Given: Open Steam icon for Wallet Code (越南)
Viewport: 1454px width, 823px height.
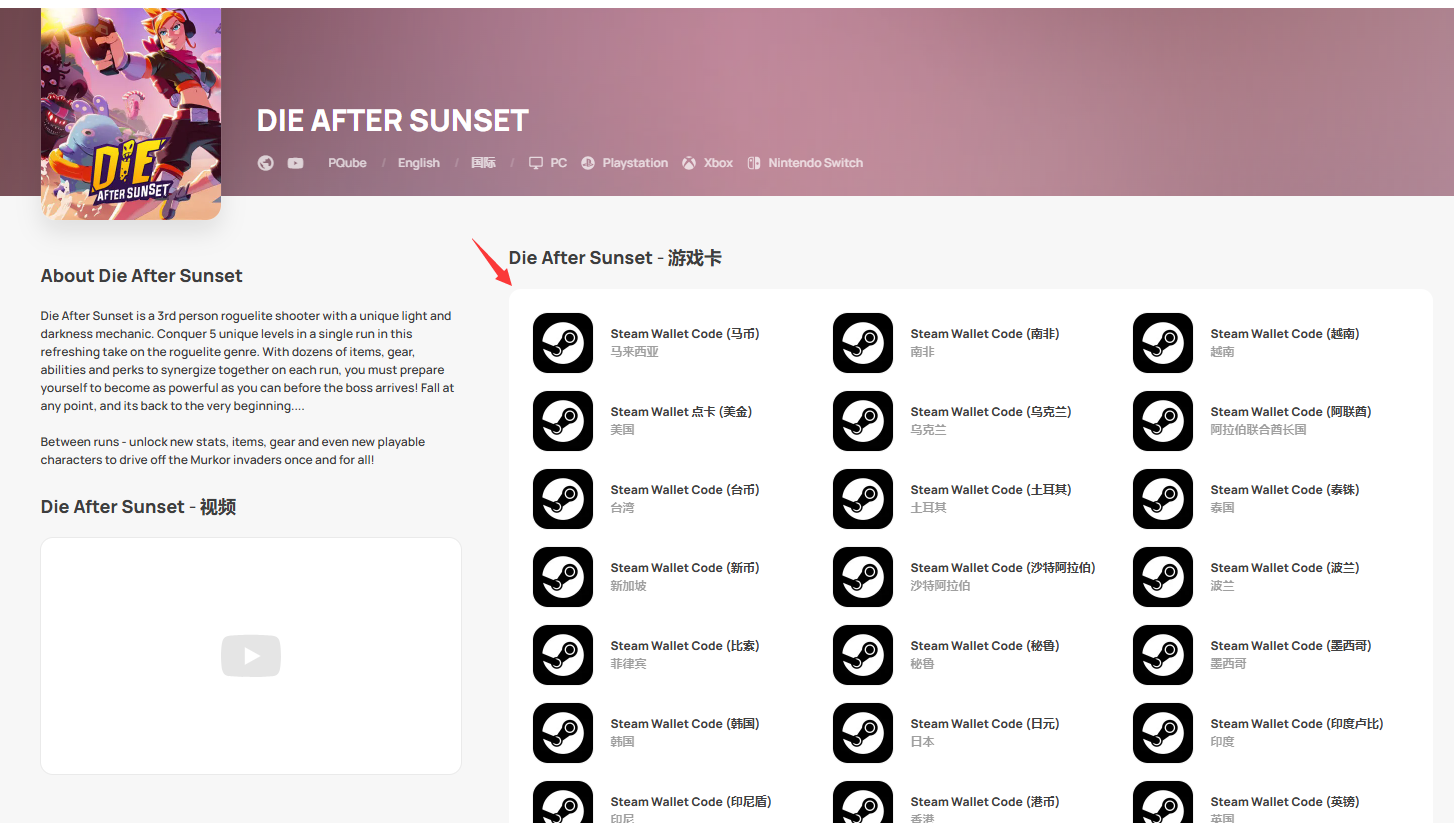Looking at the screenshot, I should pos(1163,343).
